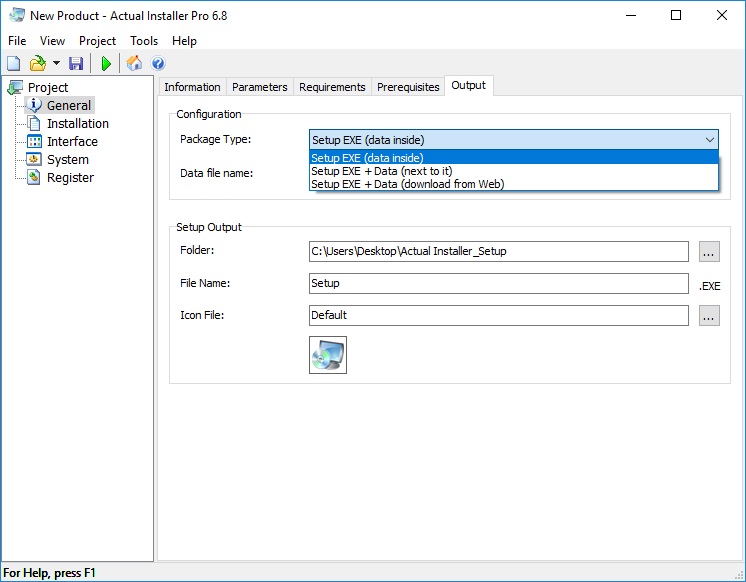Click the green Build project play icon
The width and height of the screenshot is (746, 582).
(x=106, y=63)
